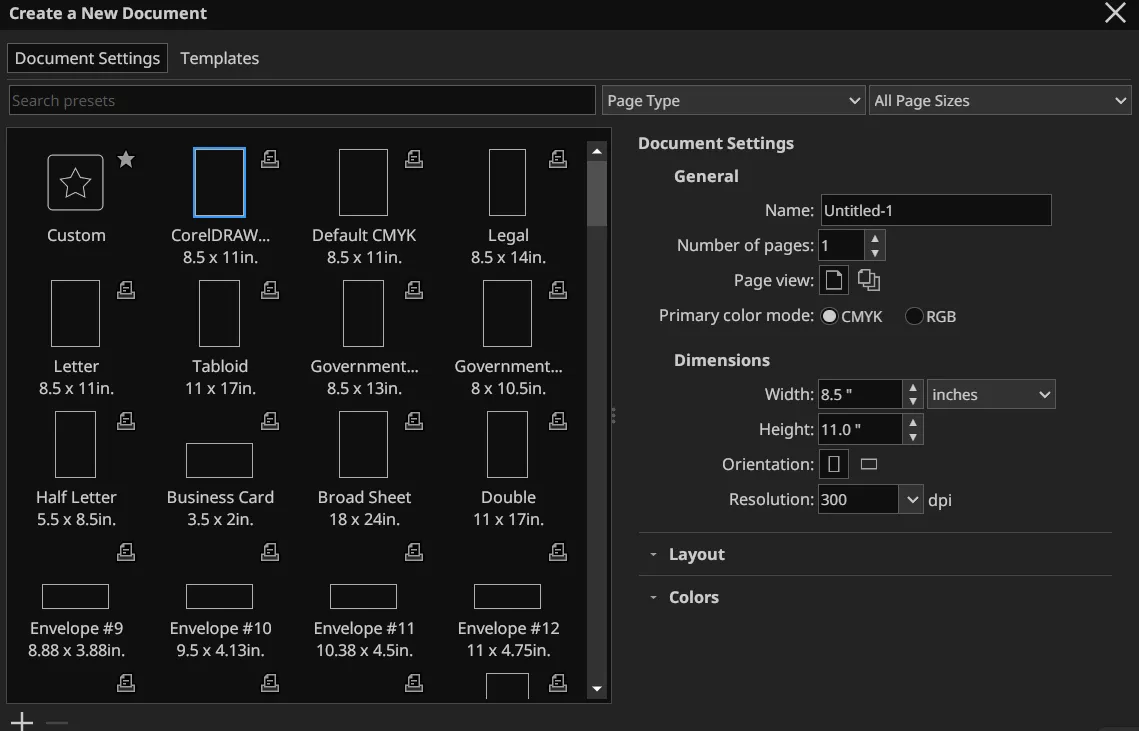The height and width of the screenshot is (731, 1139).
Task: Click the facing pages view icon
Action: point(868,281)
